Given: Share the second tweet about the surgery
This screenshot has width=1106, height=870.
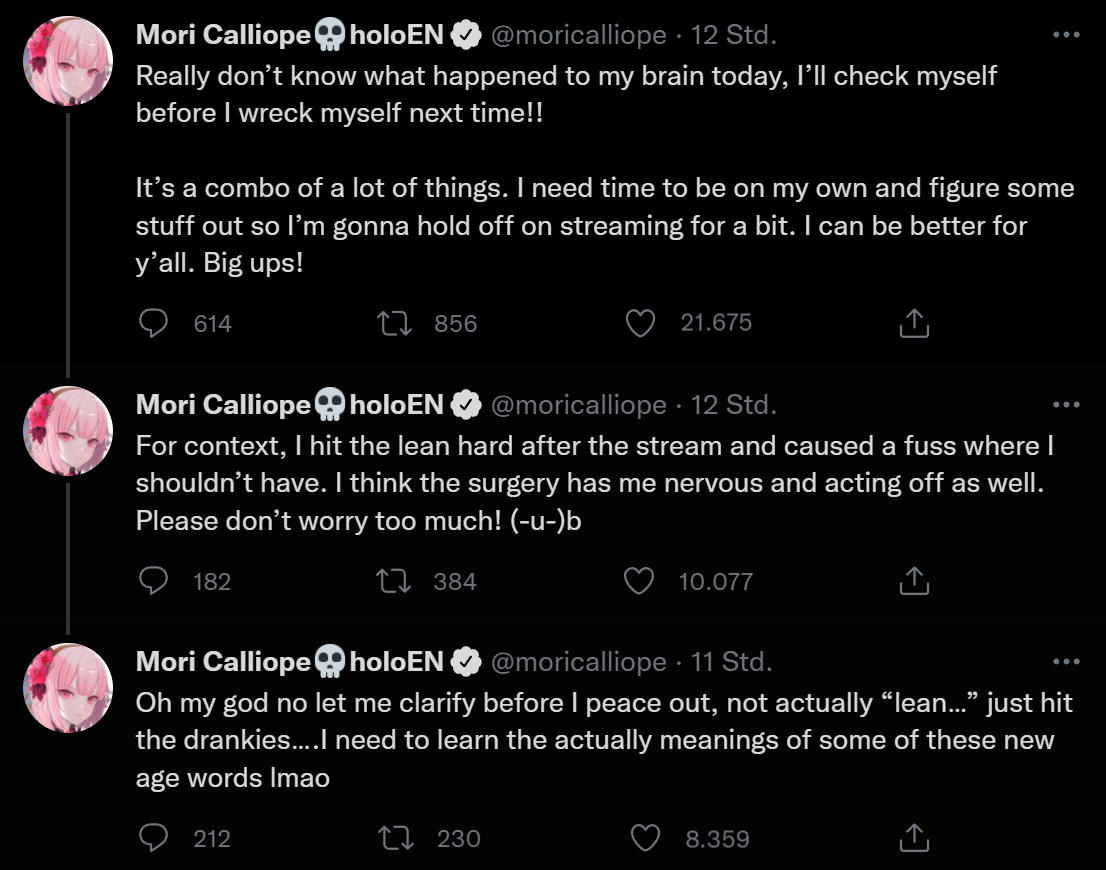Looking at the screenshot, I should (x=914, y=581).
